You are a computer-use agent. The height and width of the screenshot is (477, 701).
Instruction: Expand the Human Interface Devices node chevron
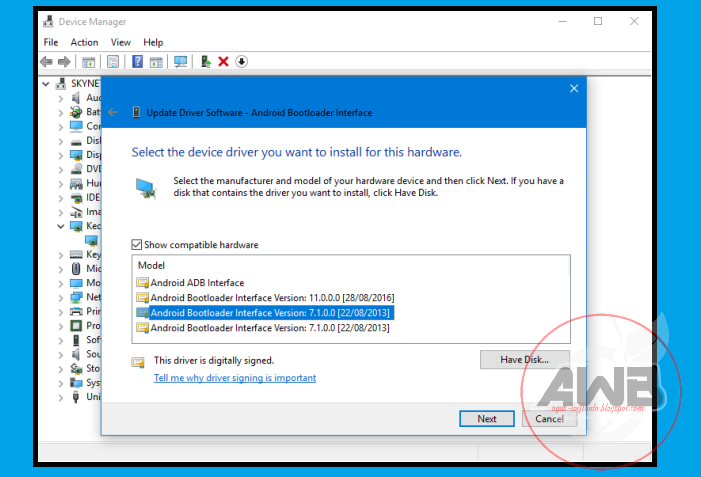click(61, 184)
